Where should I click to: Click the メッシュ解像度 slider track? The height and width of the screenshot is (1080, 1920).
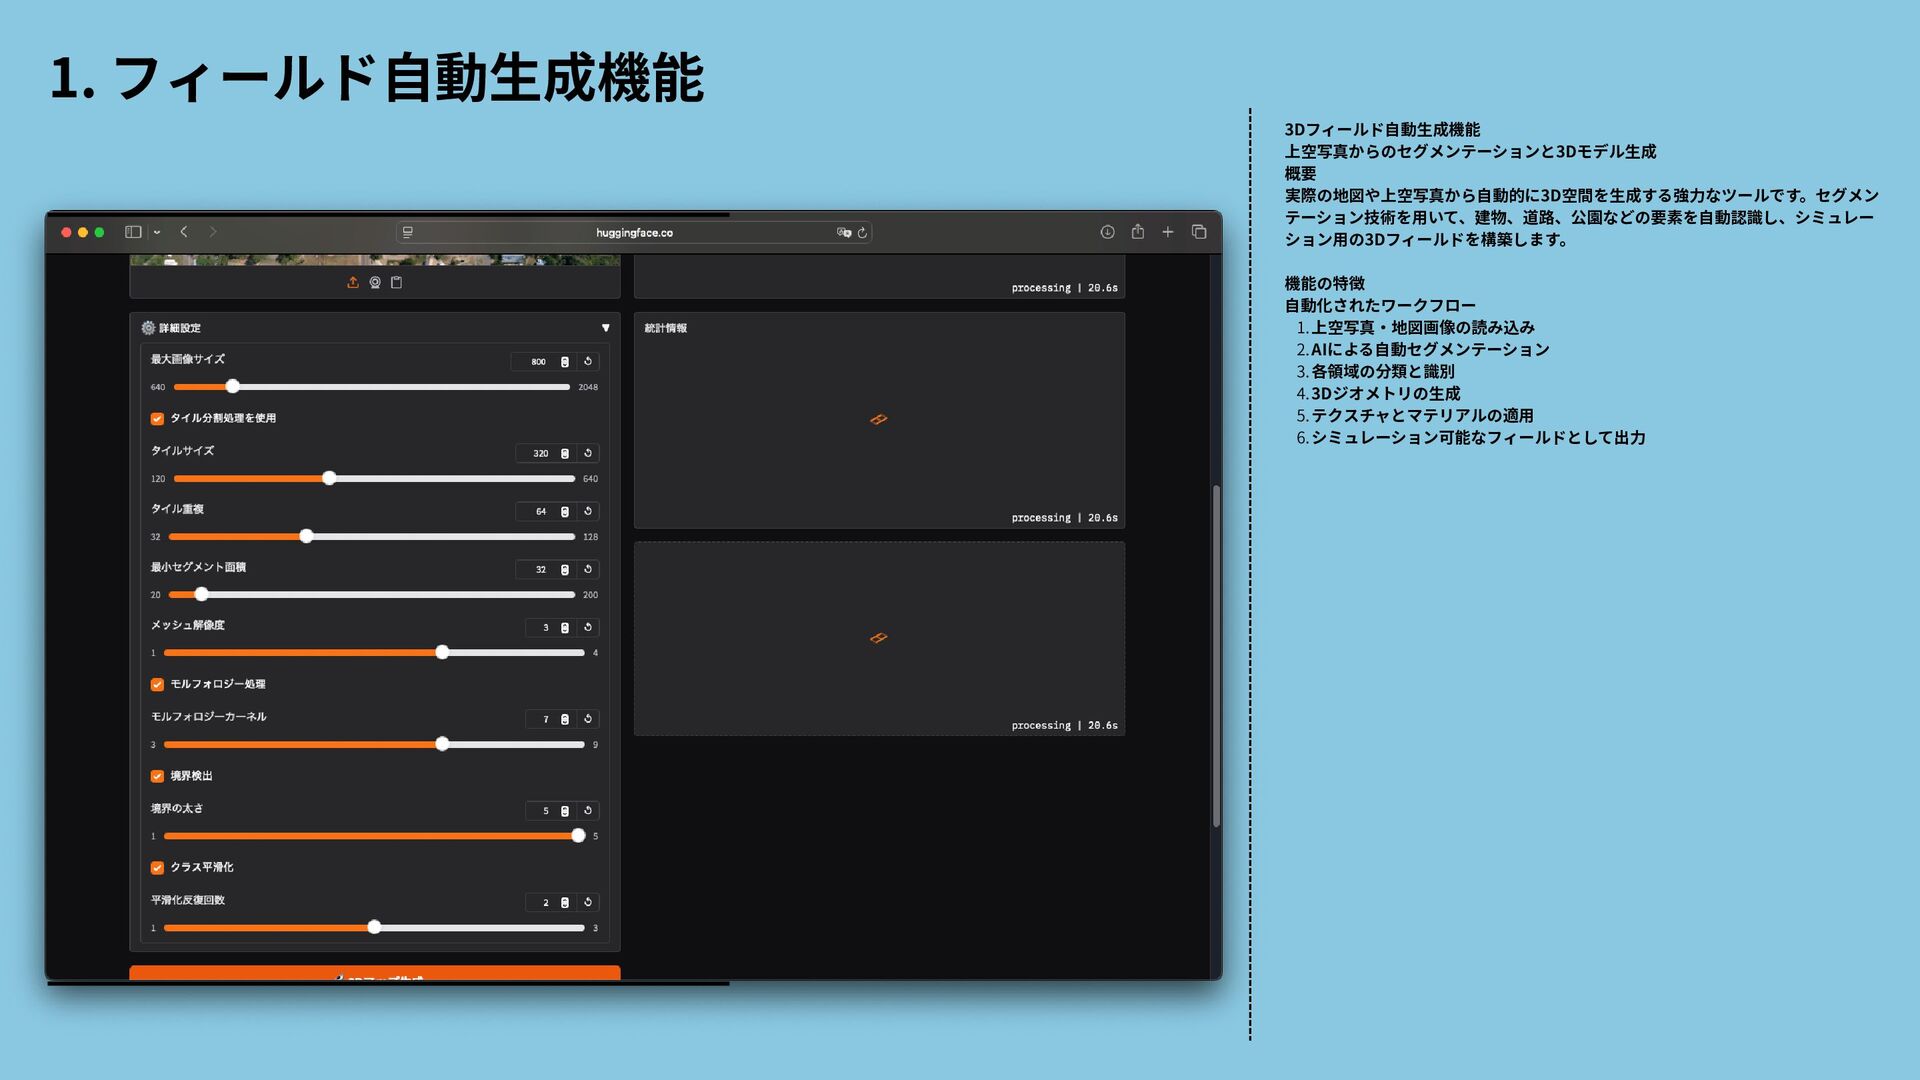[x=300, y=653]
